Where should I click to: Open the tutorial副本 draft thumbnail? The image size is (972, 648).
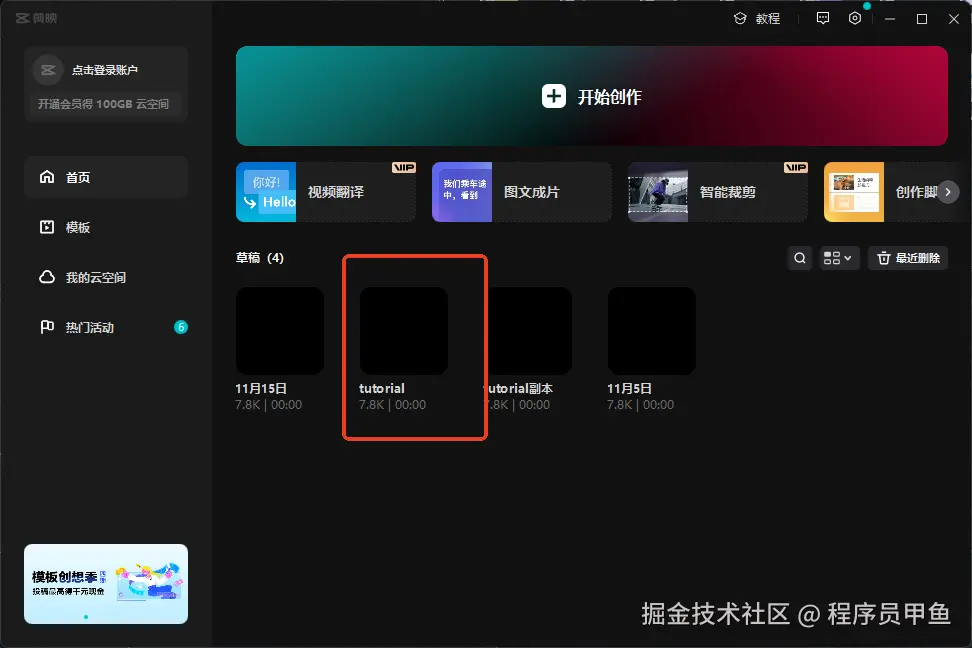tap(530, 331)
